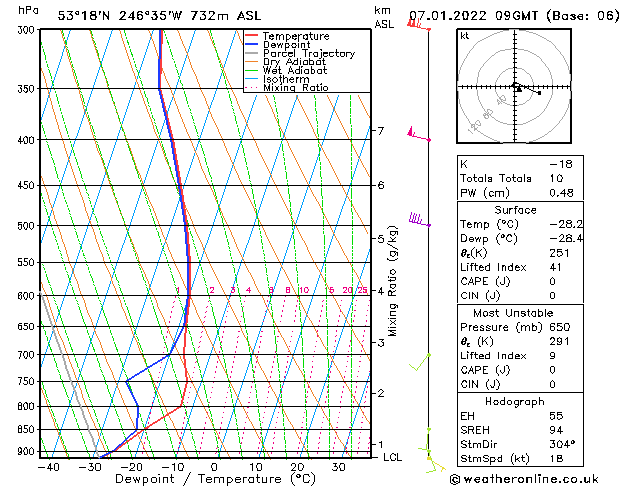
Task: Click the kt label in hodograph
Action: click(465, 36)
